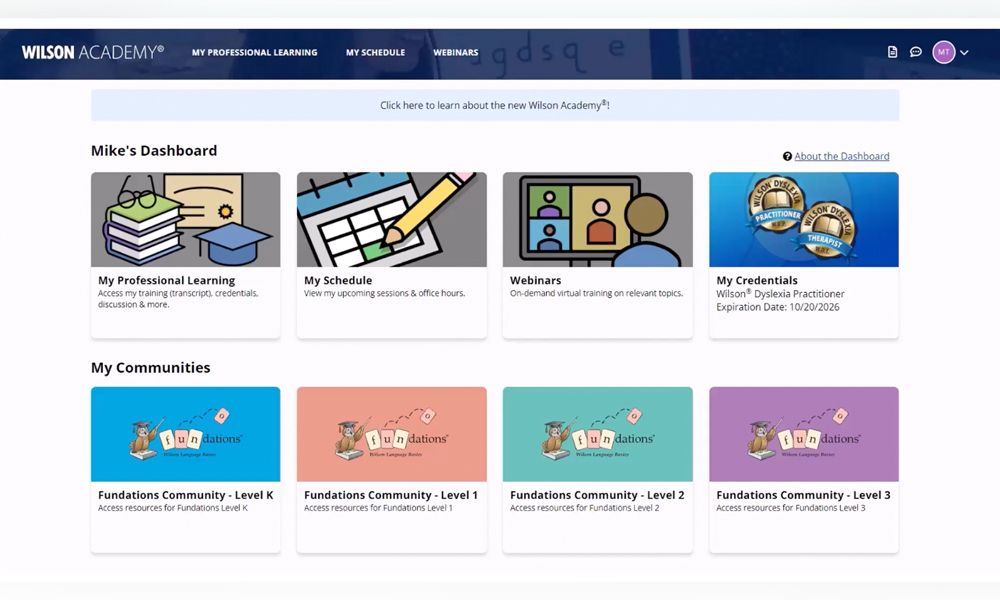Open Fundations Community - Level 1 title
The height and width of the screenshot is (600, 1000).
pyautogui.click(x=391, y=495)
